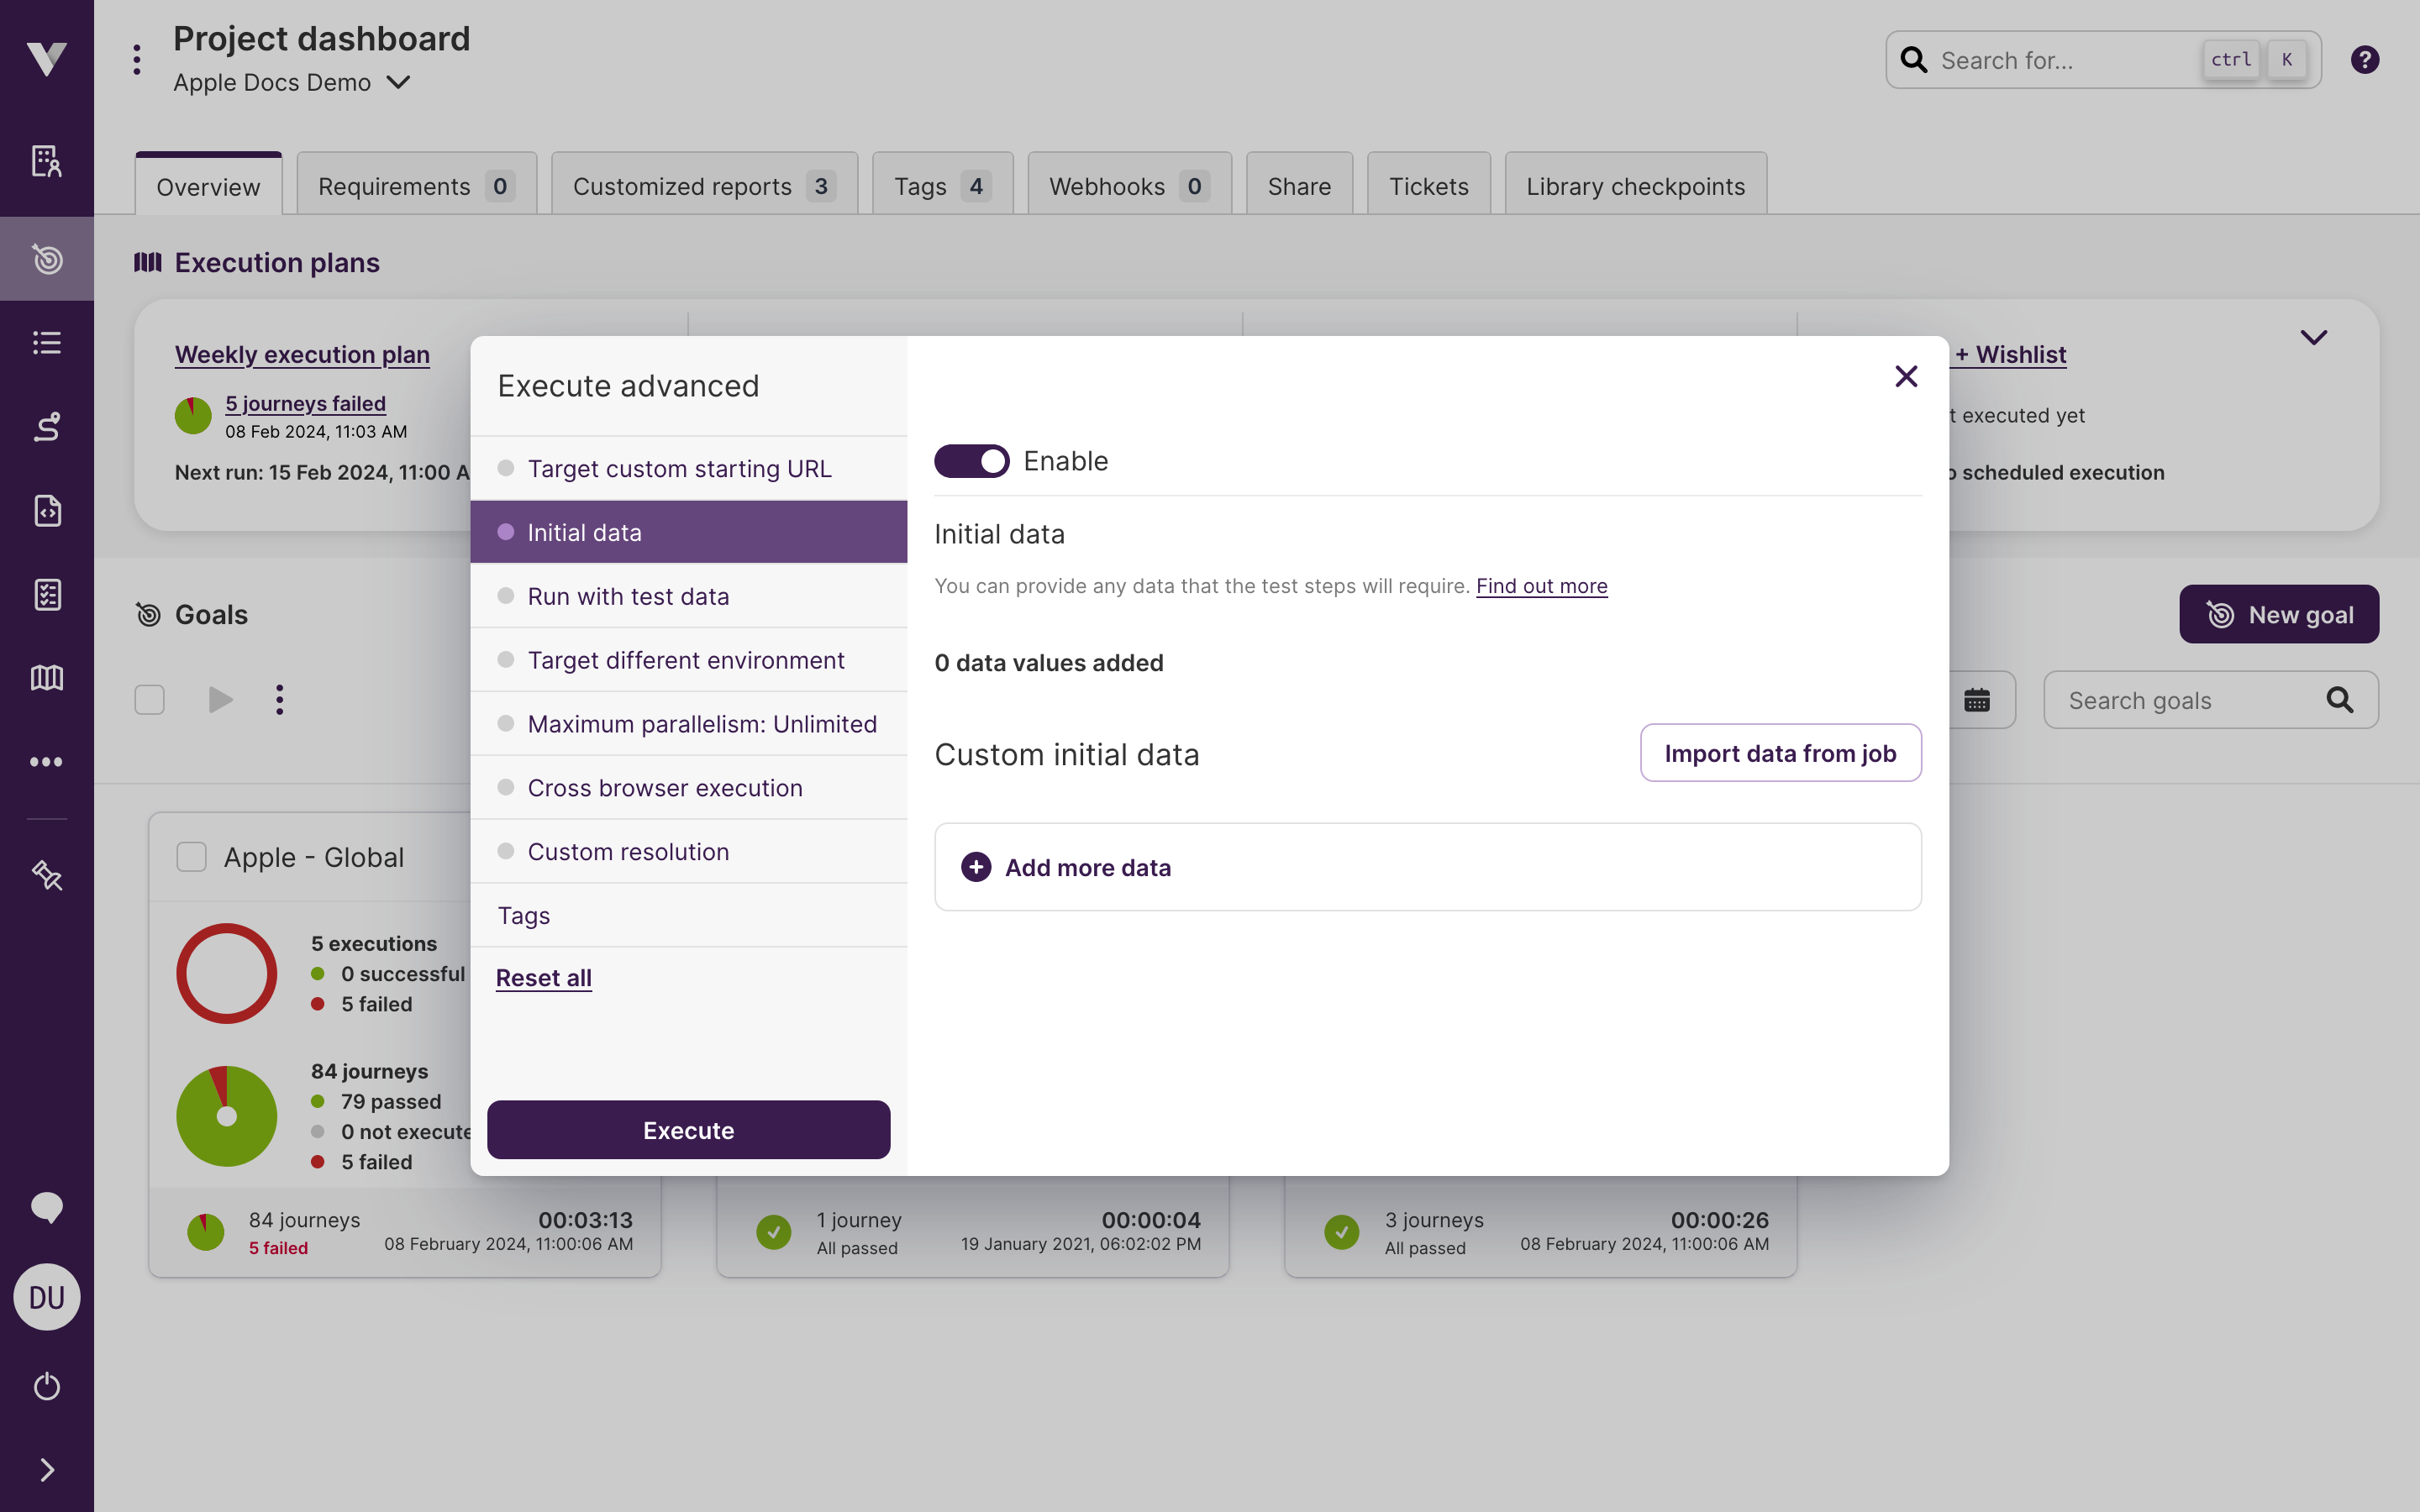The image size is (2420, 1512).
Task: Check the Apple - Global checkbox
Action: tap(191, 856)
